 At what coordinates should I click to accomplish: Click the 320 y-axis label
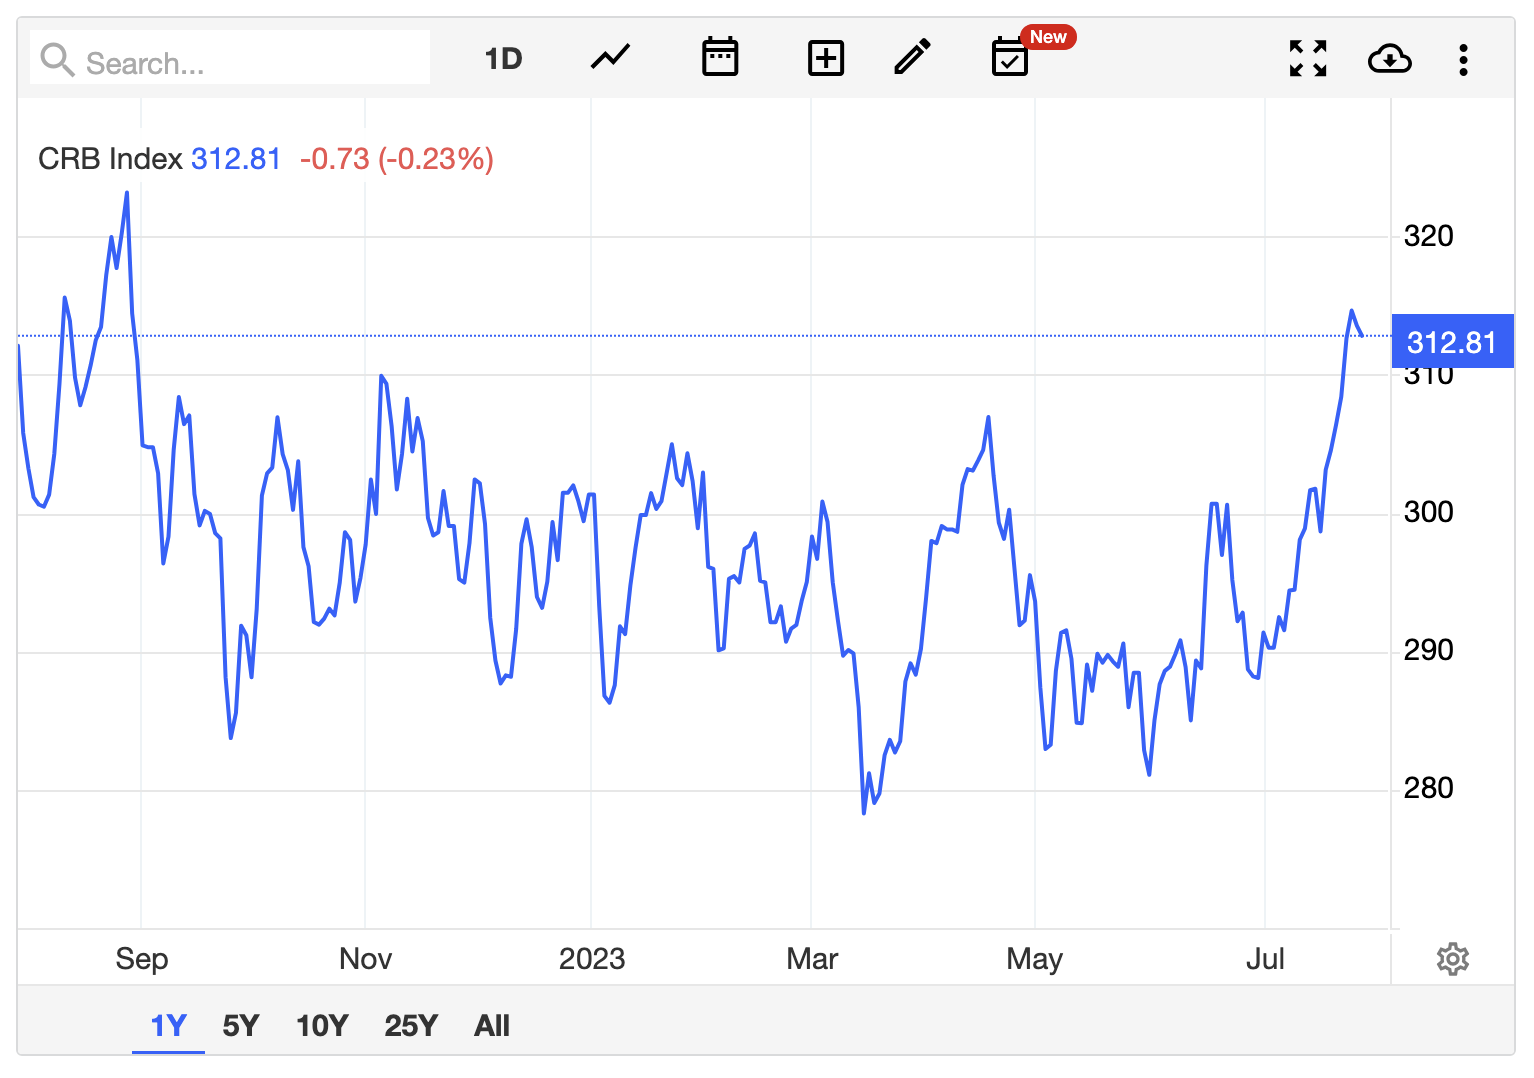point(1428,236)
